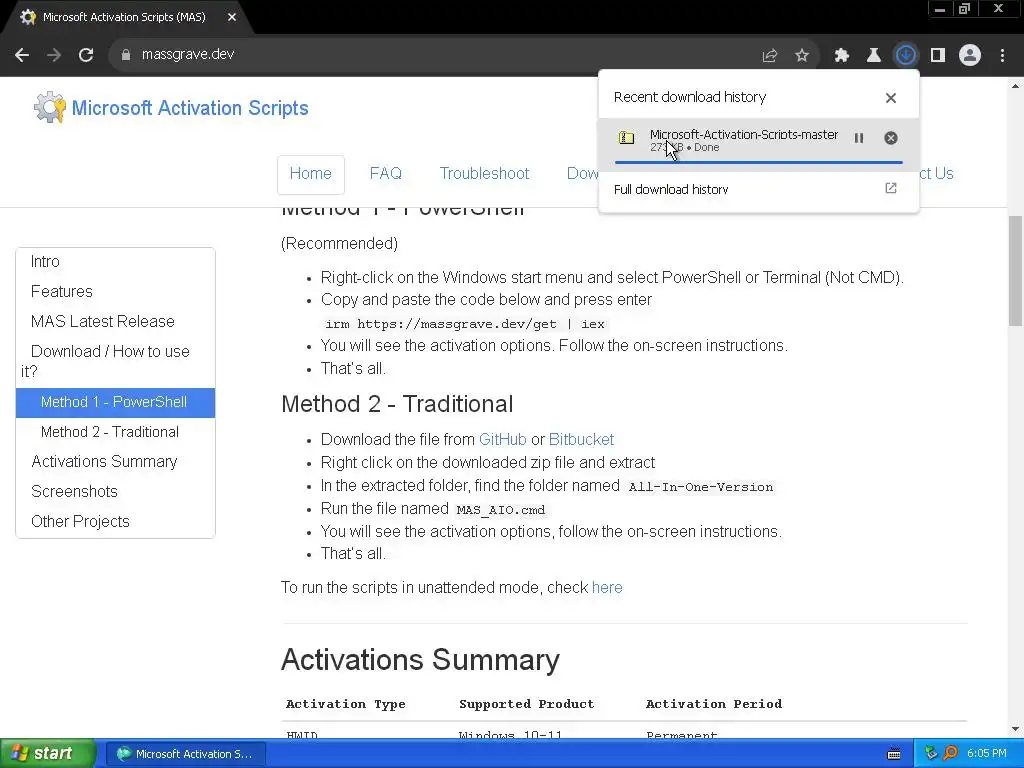
Task: Go back to the previous page
Action: tap(22, 55)
